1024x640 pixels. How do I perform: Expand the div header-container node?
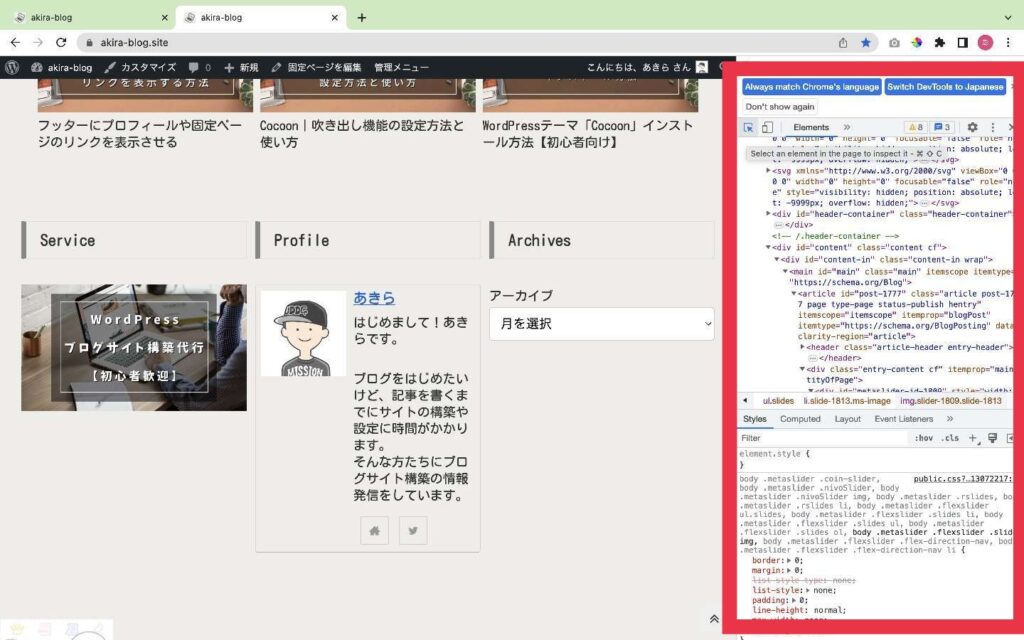pyautogui.click(x=768, y=214)
